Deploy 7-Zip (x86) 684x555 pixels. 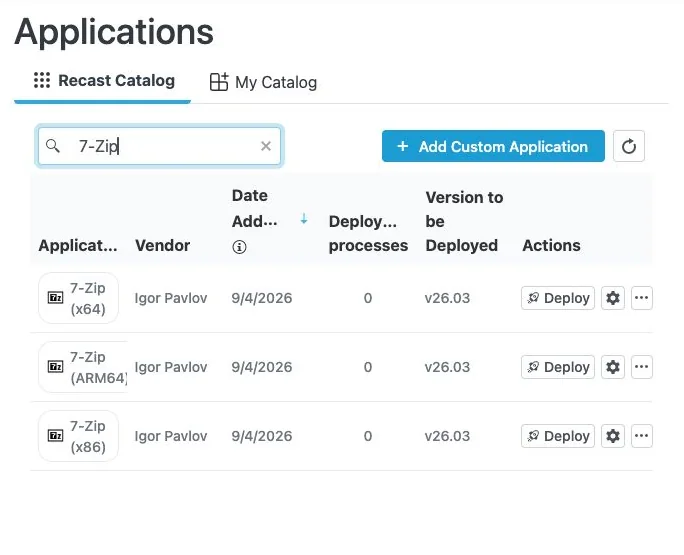click(557, 436)
